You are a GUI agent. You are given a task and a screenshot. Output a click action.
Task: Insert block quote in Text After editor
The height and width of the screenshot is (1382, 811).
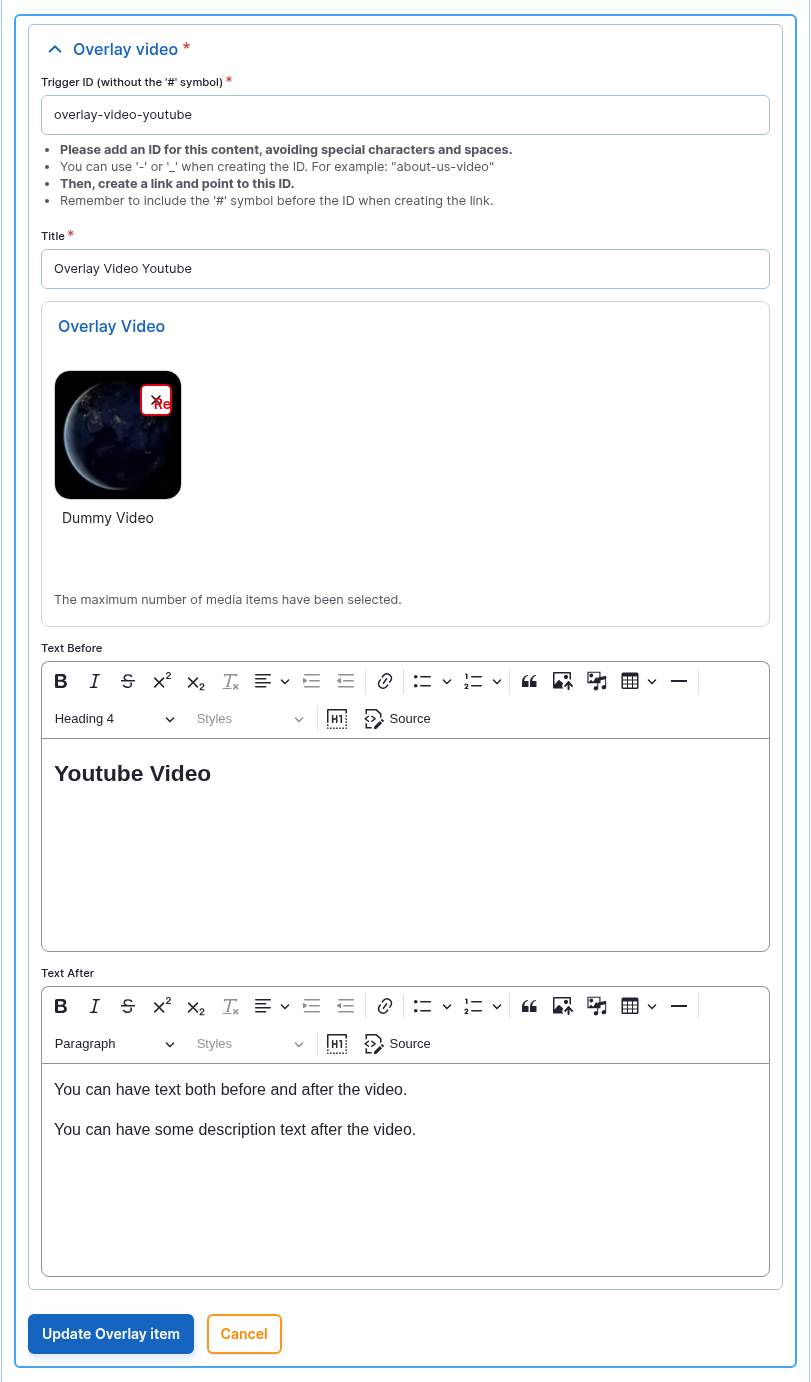pyautogui.click(x=530, y=1006)
